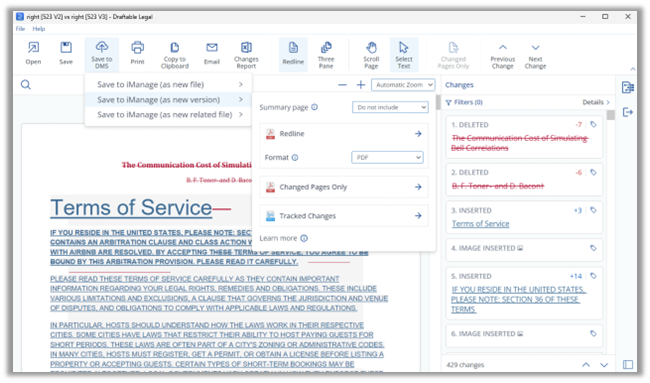
Task: Select the deleted 'The Communication Cost' change text
Action: (519, 143)
